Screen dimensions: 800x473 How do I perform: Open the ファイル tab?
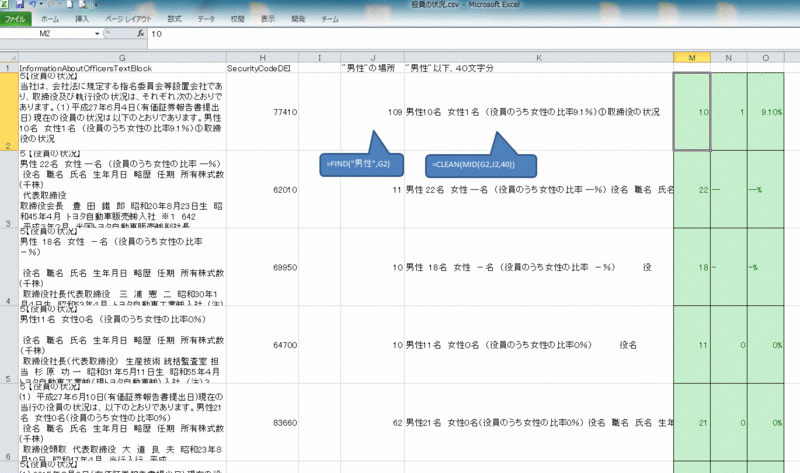click(x=15, y=19)
